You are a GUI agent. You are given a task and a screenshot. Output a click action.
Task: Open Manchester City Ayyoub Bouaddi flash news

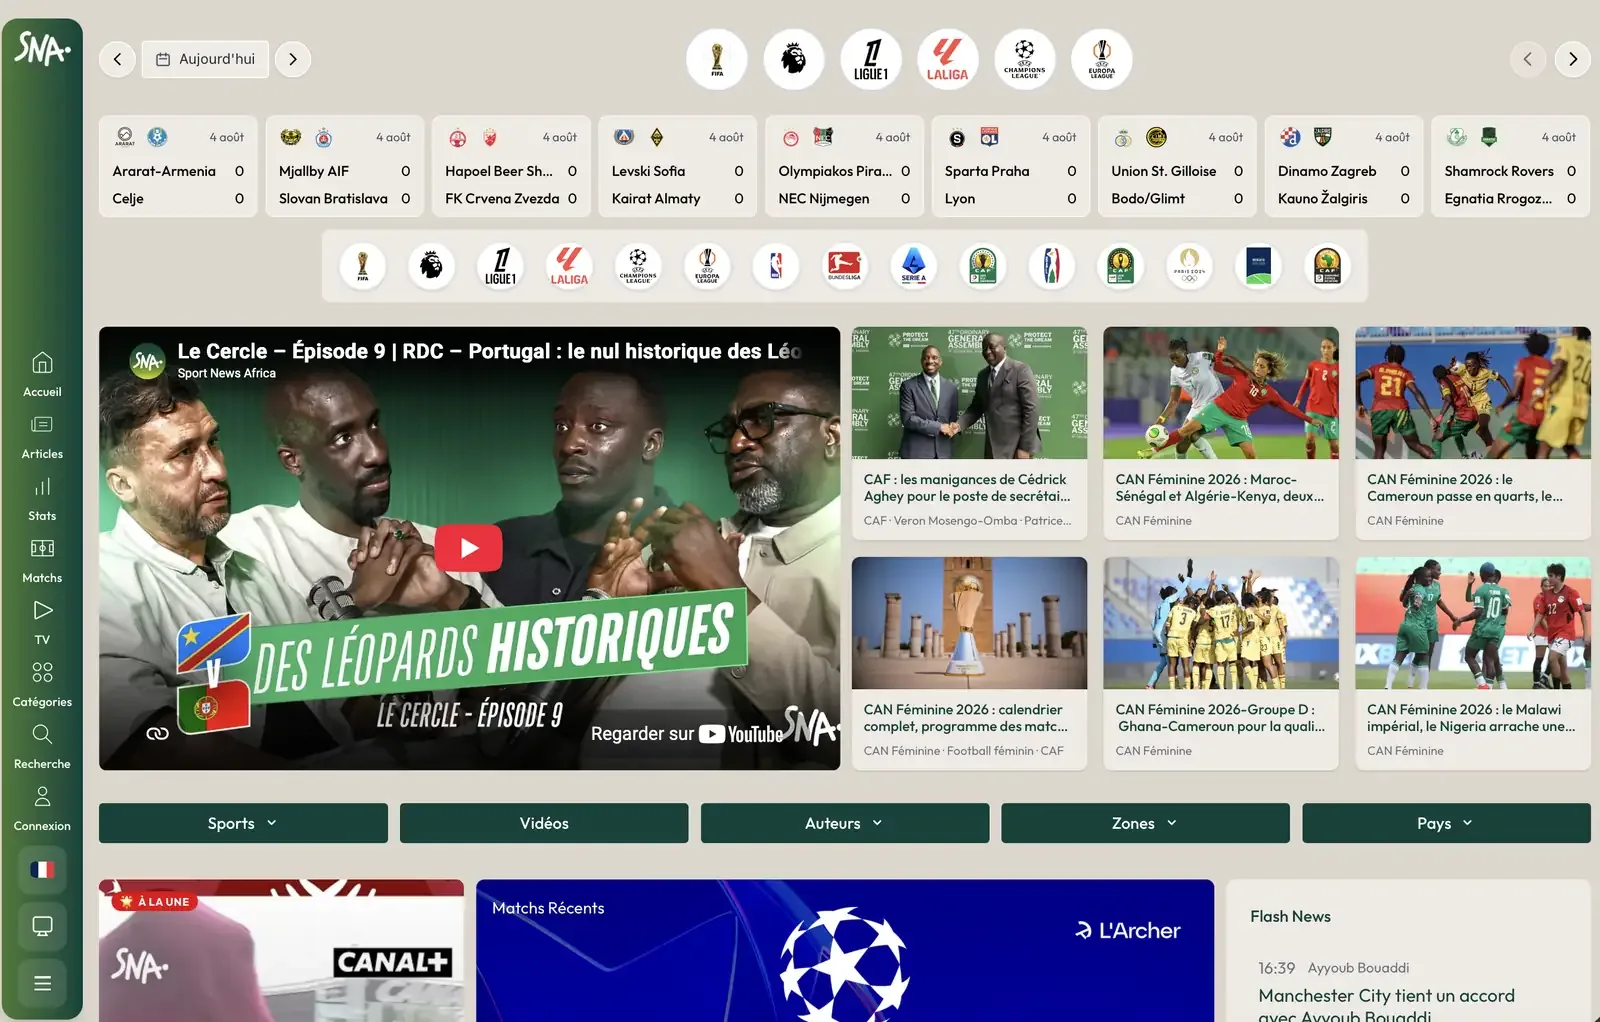pyautogui.click(x=1386, y=1003)
